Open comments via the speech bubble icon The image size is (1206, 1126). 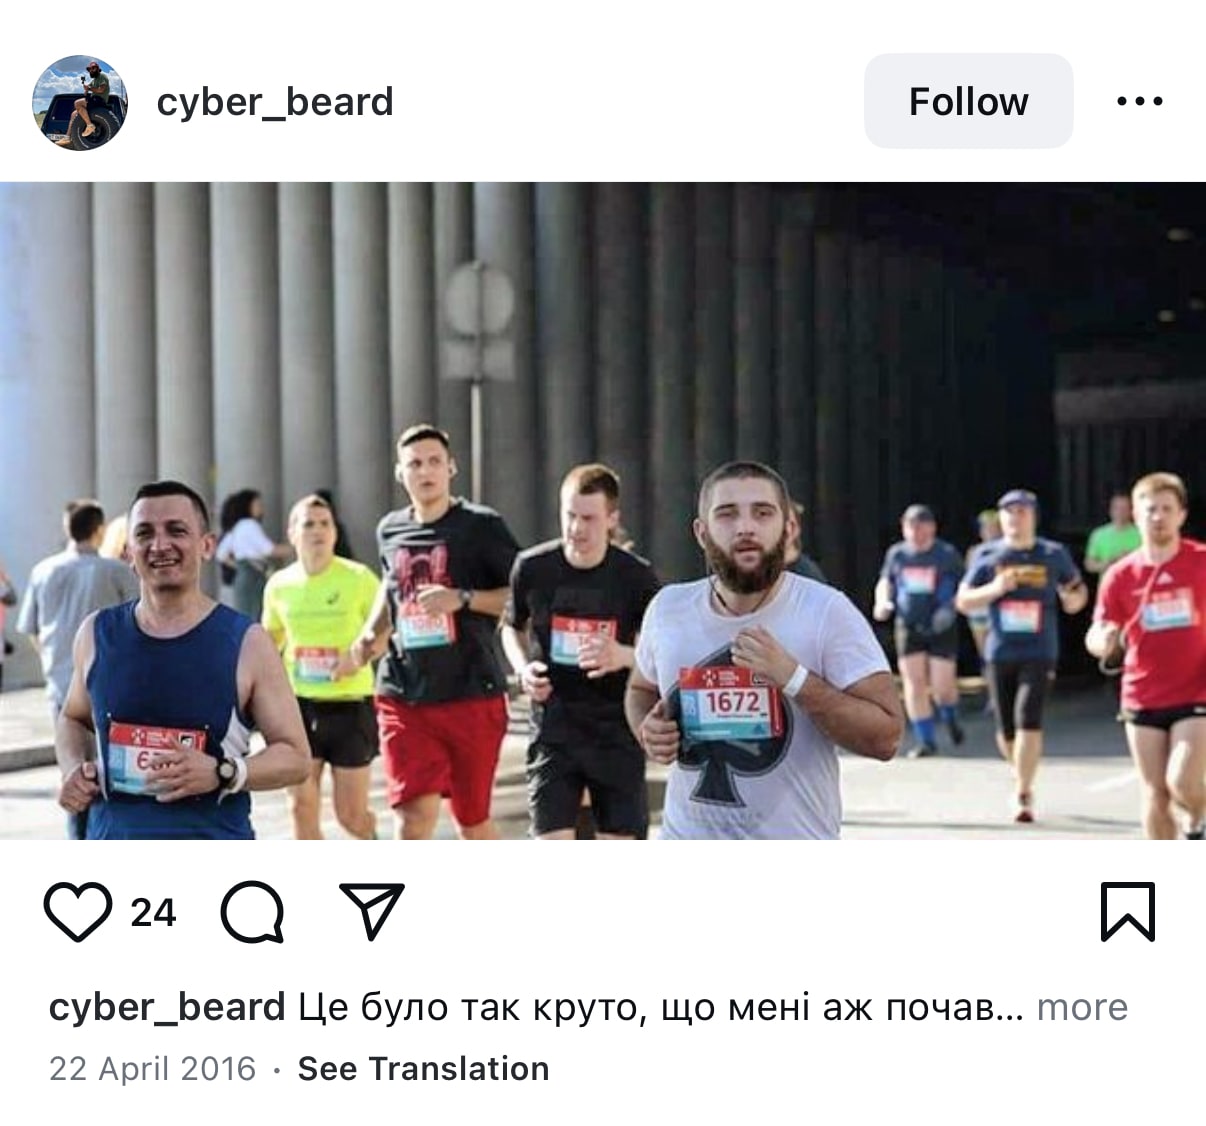[x=252, y=912]
